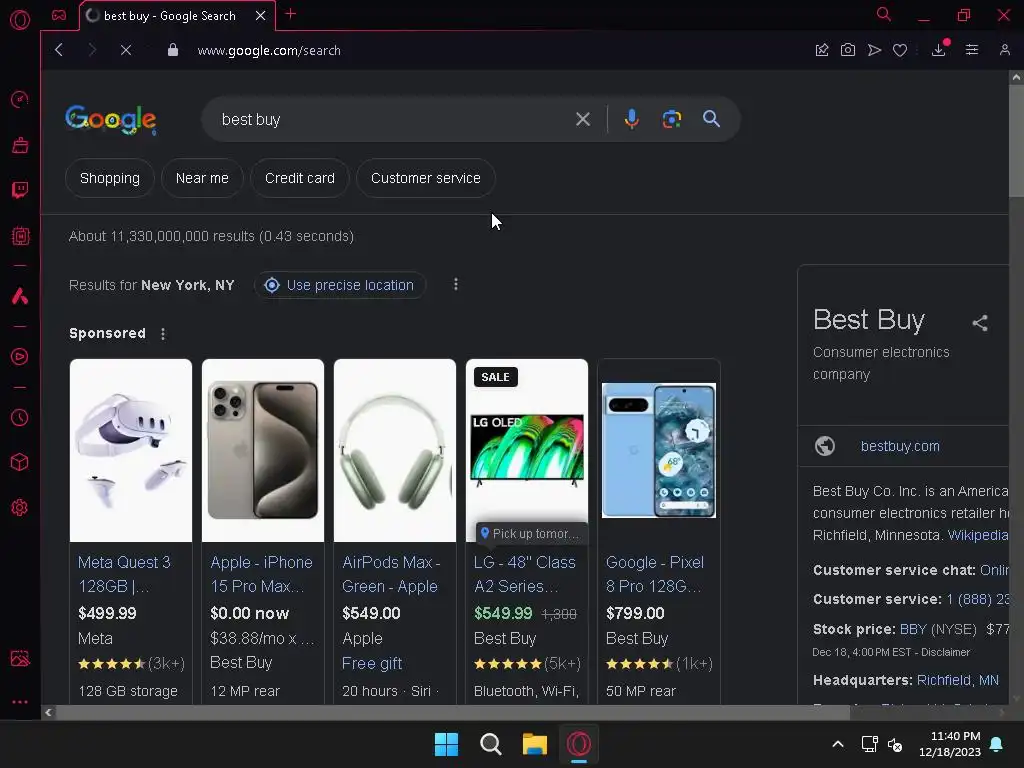Open File Explorer from taskbar

point(535,744)
